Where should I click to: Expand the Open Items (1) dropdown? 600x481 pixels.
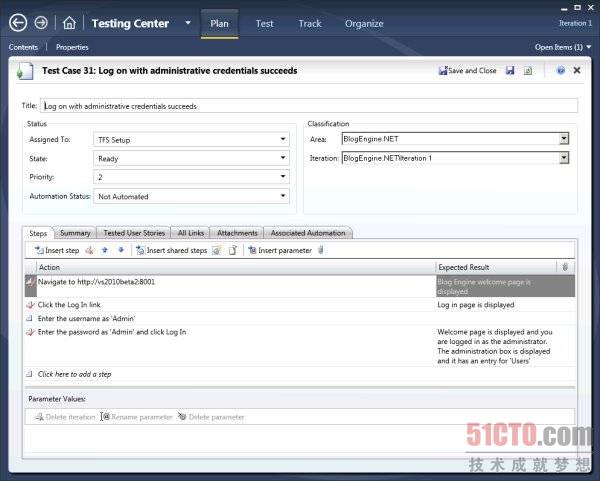pos(563,47)
